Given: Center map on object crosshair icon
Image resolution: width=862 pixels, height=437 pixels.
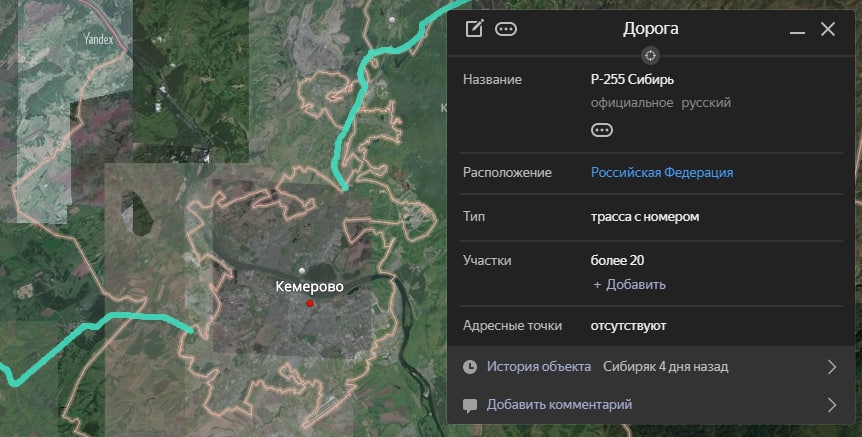Looking at the screenshot, I should click(x=650, y=56).
